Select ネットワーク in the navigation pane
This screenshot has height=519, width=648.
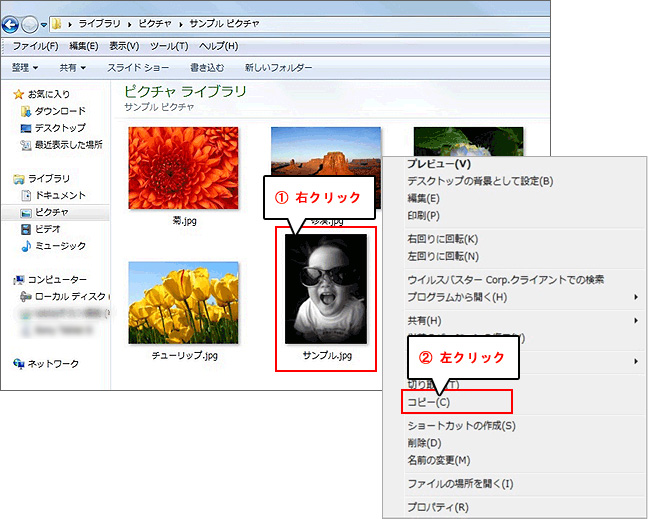(52, 364)
